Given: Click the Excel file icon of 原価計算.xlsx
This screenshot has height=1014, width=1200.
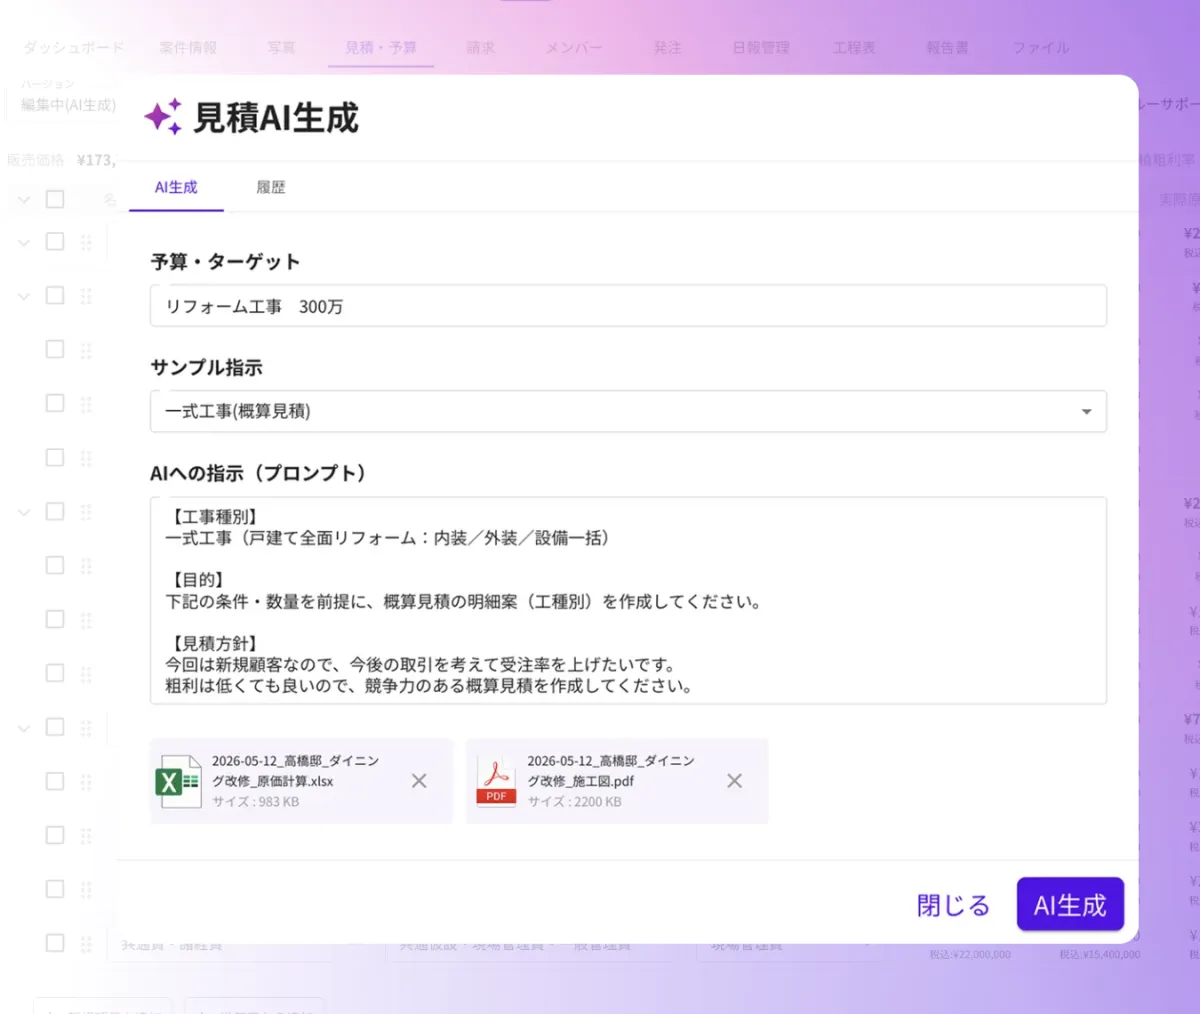Looking at the screenshot, I should pos(179,781).
